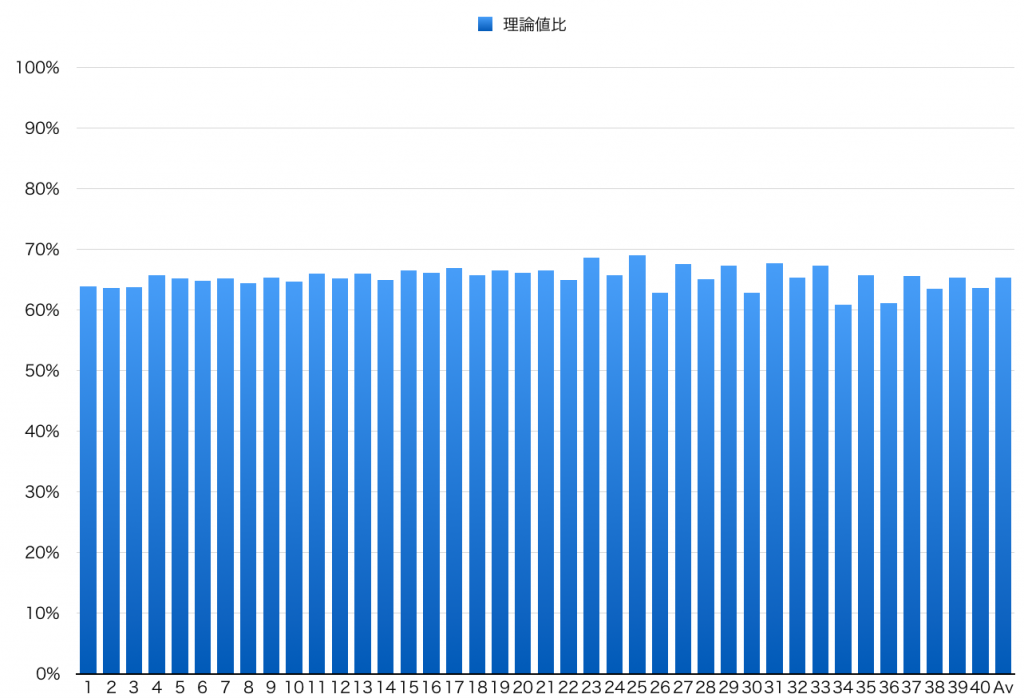The image size is (1024, 698).
Task: Select the bar above label 5
Action: click(x=180, y=475)
